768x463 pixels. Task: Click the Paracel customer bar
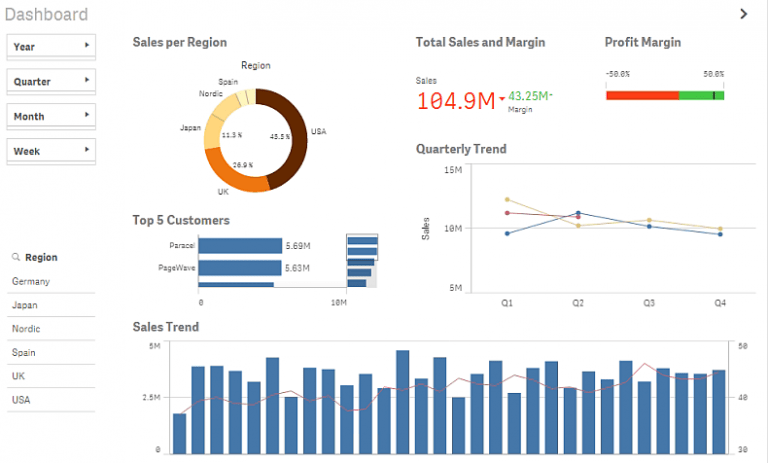point(240,245)
